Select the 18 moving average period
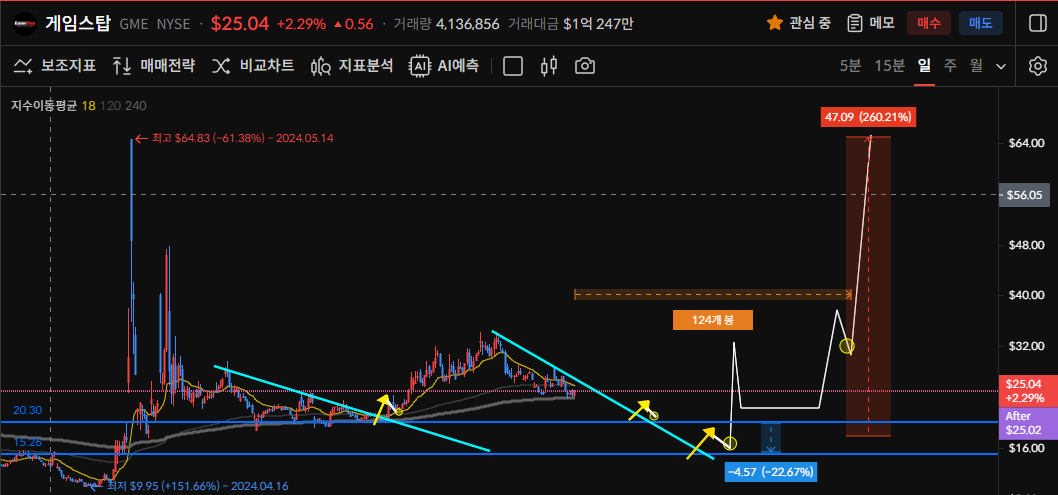This screenshot has height=495, width=1058. [x=88, y=105]
